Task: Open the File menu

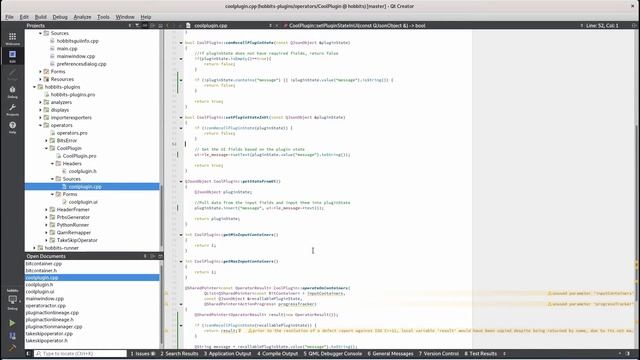Action: tap(9, 17)
